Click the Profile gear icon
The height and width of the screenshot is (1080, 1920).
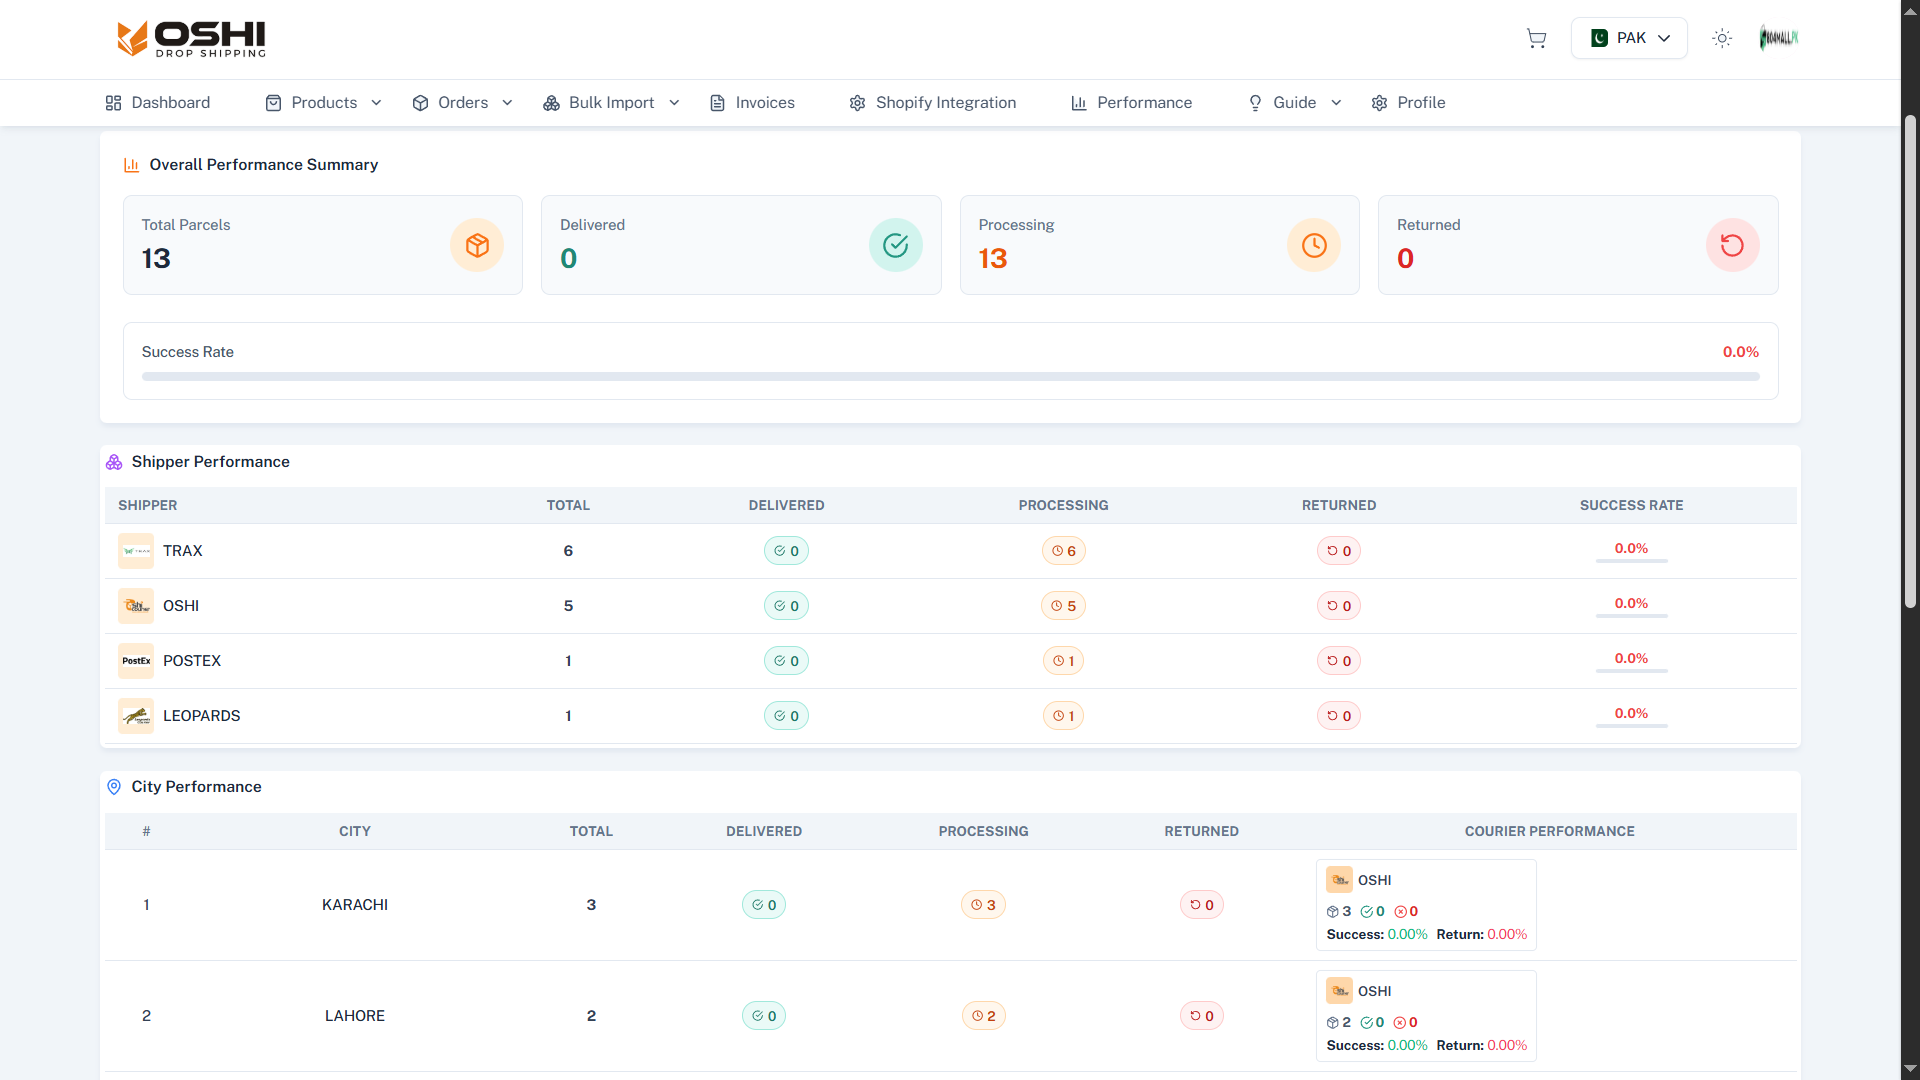pos(1379,103)
